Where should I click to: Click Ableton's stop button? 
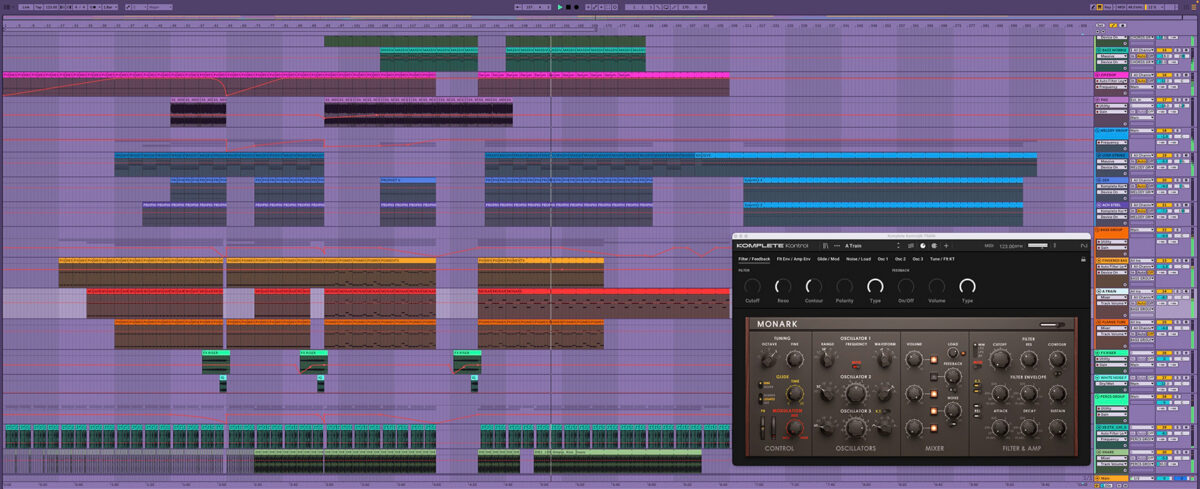coord(568,7)
